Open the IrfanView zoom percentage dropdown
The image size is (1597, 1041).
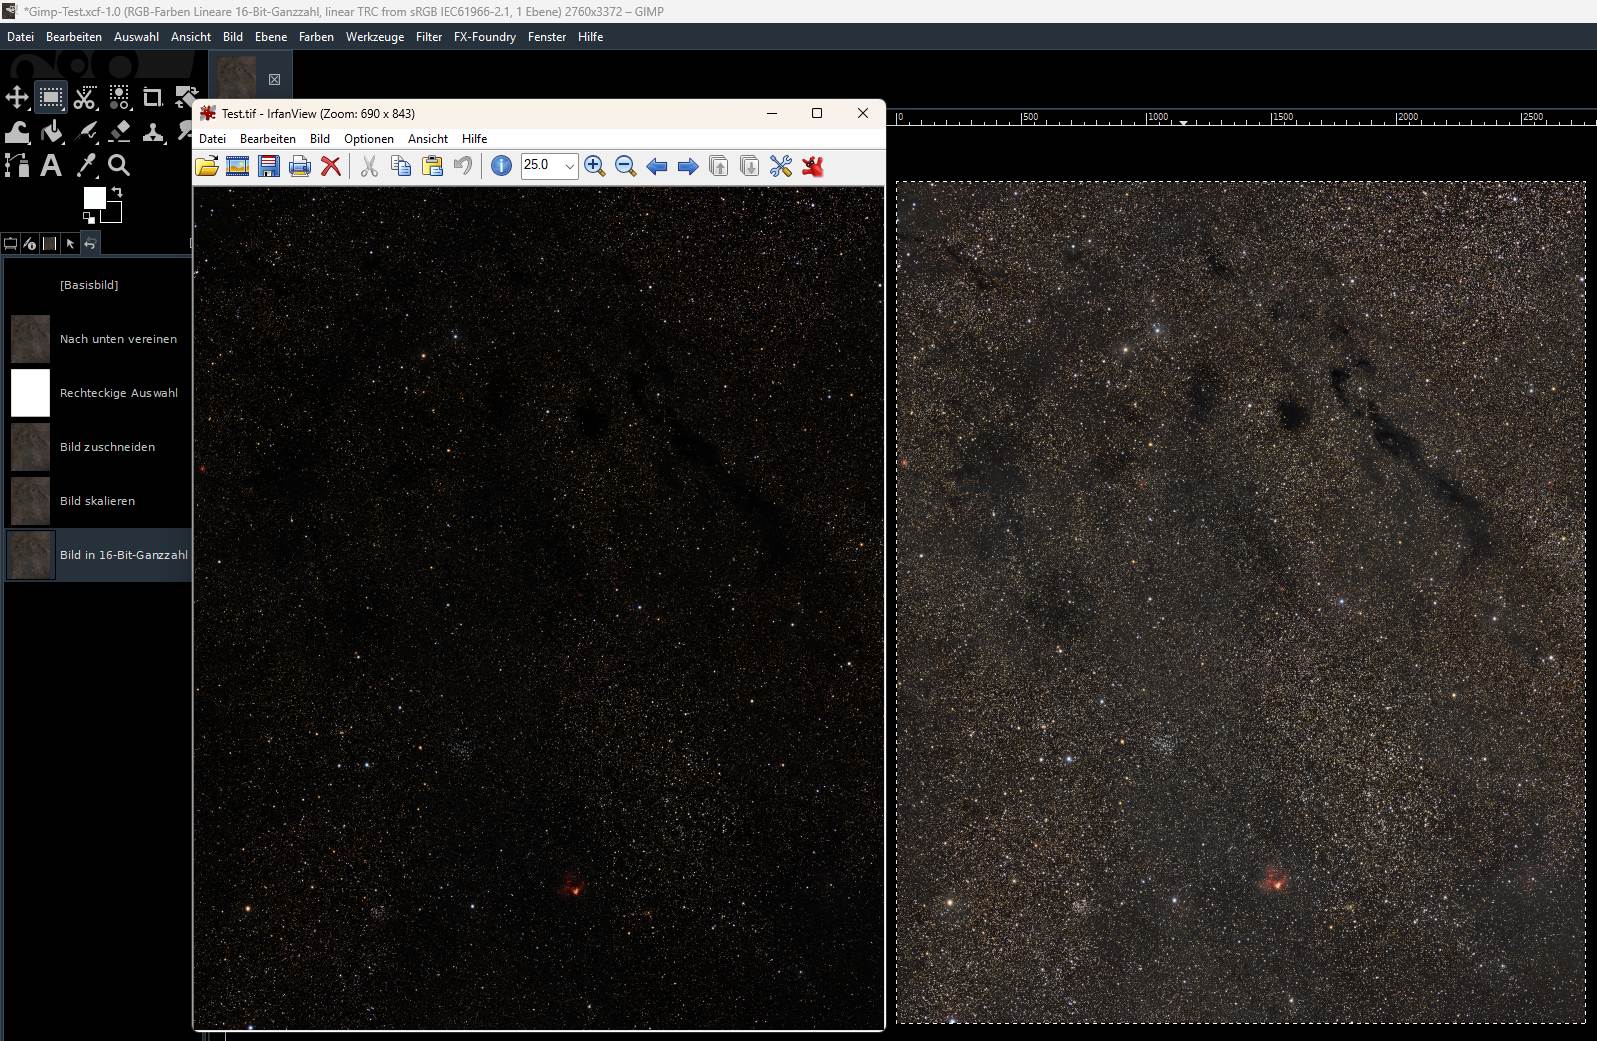click(x=569, y=166)
